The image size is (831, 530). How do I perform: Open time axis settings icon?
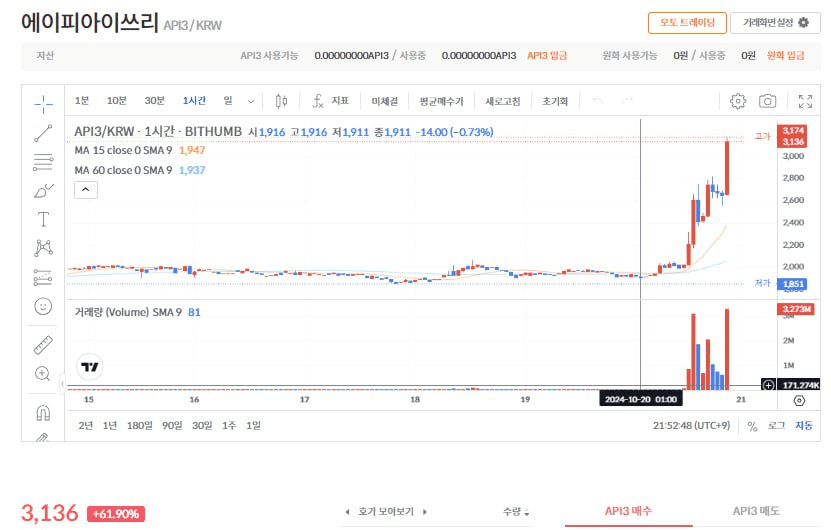799,401
